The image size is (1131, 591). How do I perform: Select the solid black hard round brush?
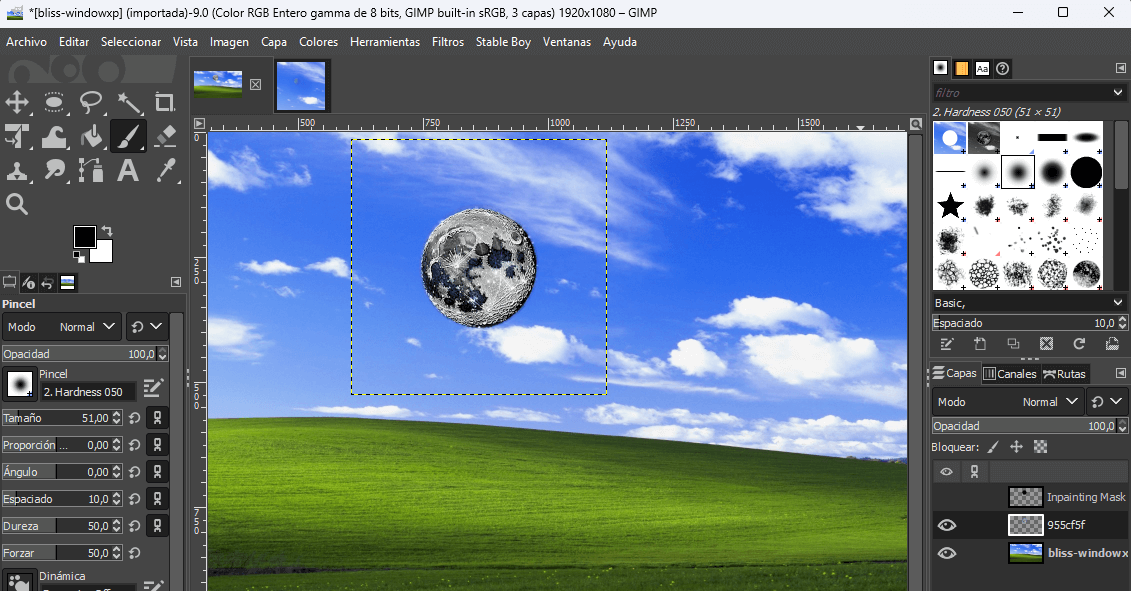pyautogui.click(x=1086, y=172)
